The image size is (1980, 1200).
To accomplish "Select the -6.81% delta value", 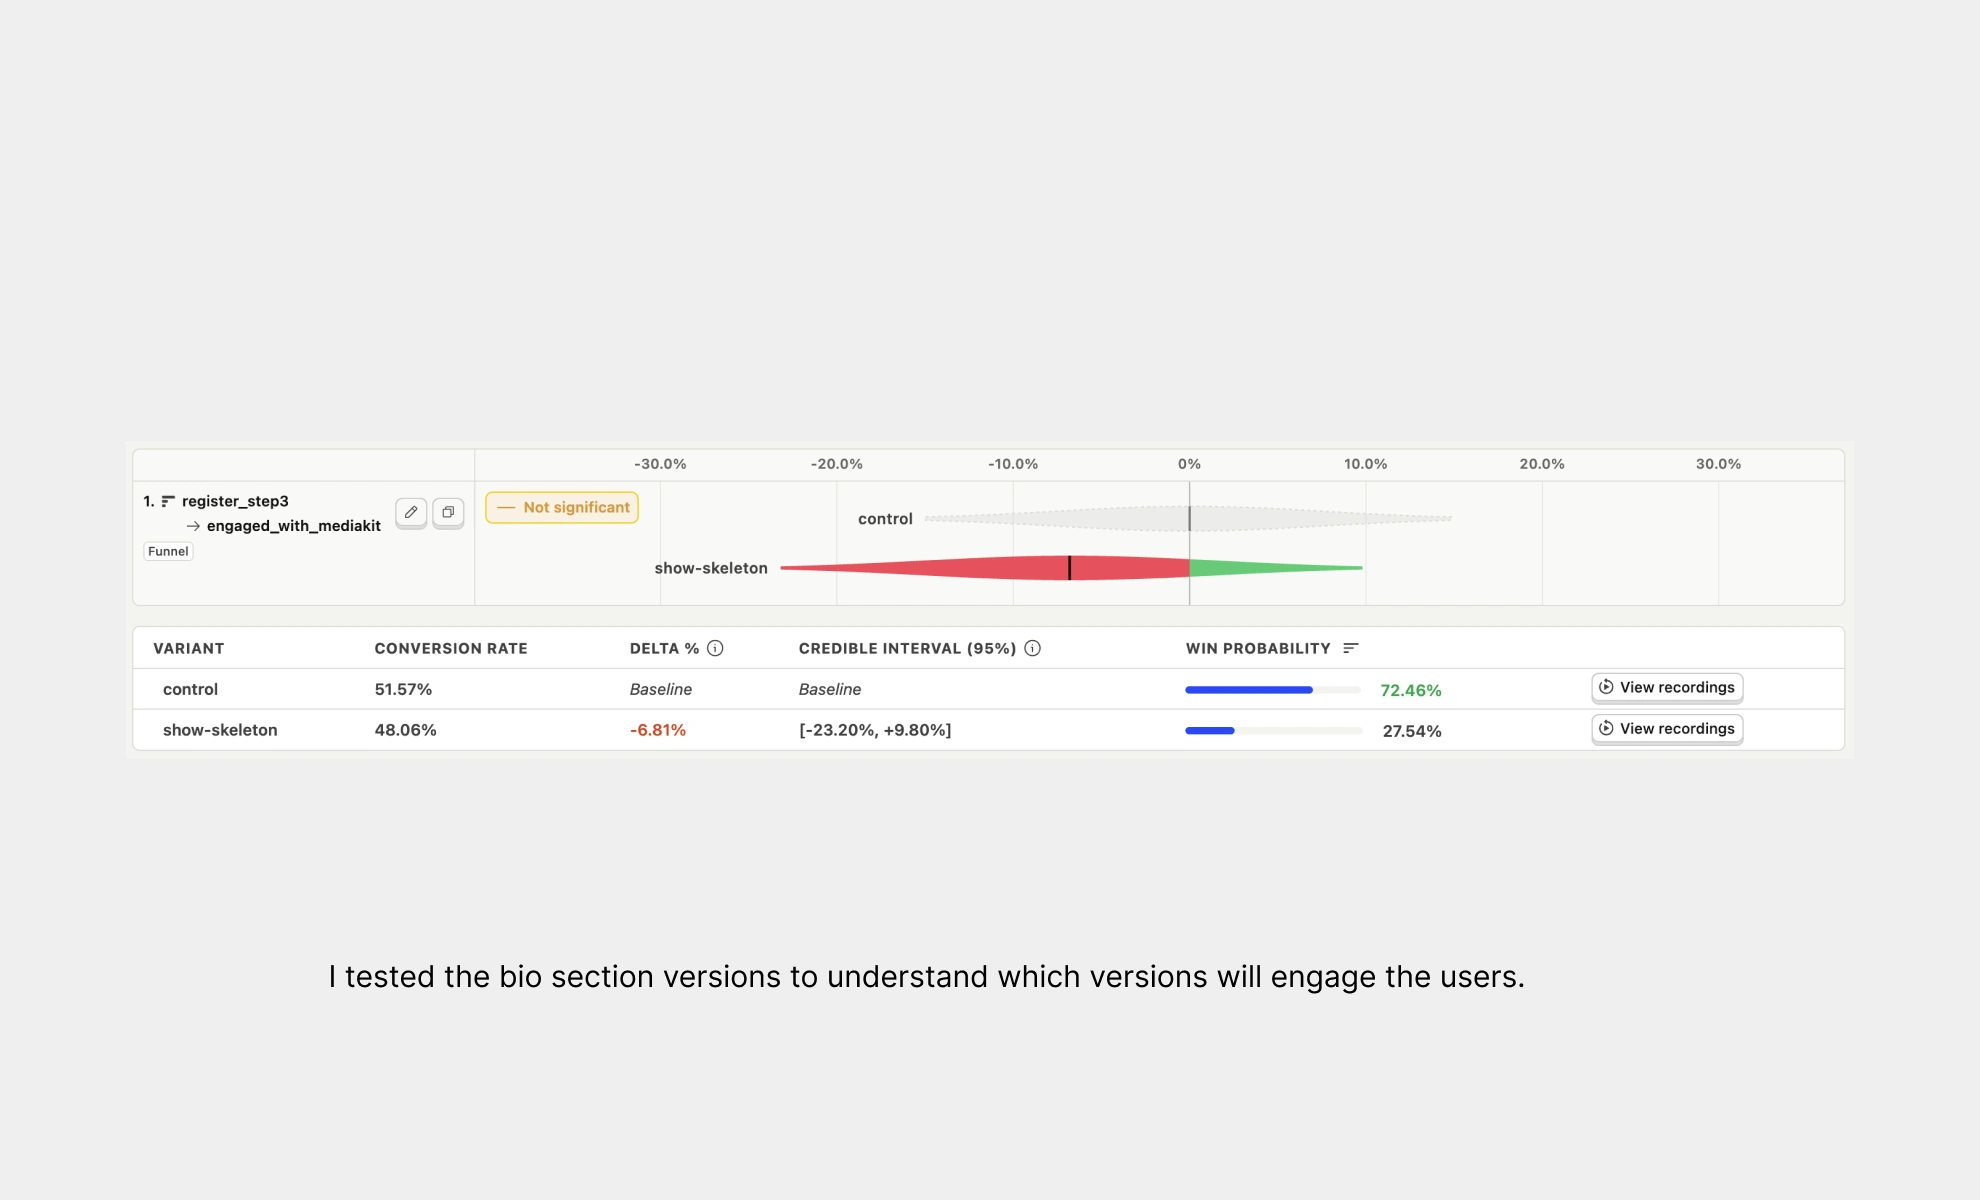I will point(657,730).
